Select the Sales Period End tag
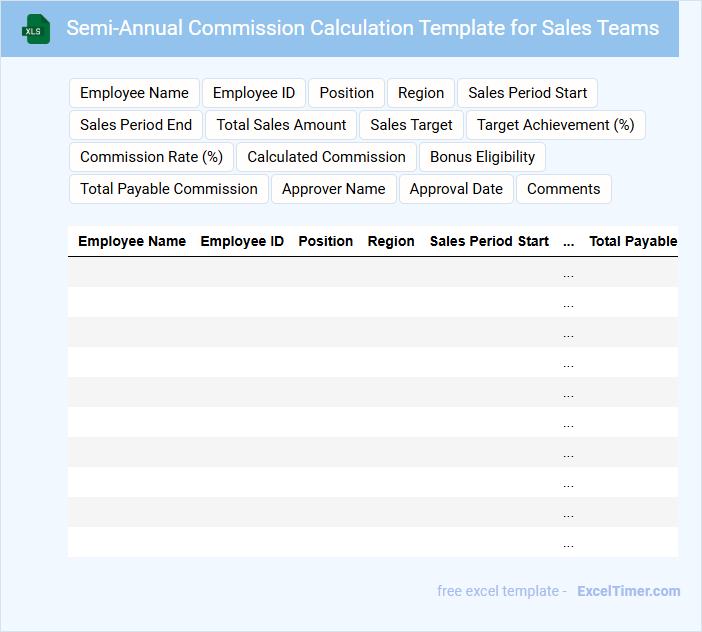This screenshot has height=632, width=702. coord(136,125)
